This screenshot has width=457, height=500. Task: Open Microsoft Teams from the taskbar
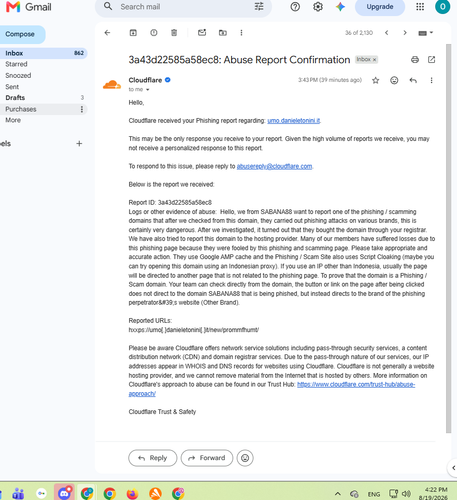tap(18, 493)
